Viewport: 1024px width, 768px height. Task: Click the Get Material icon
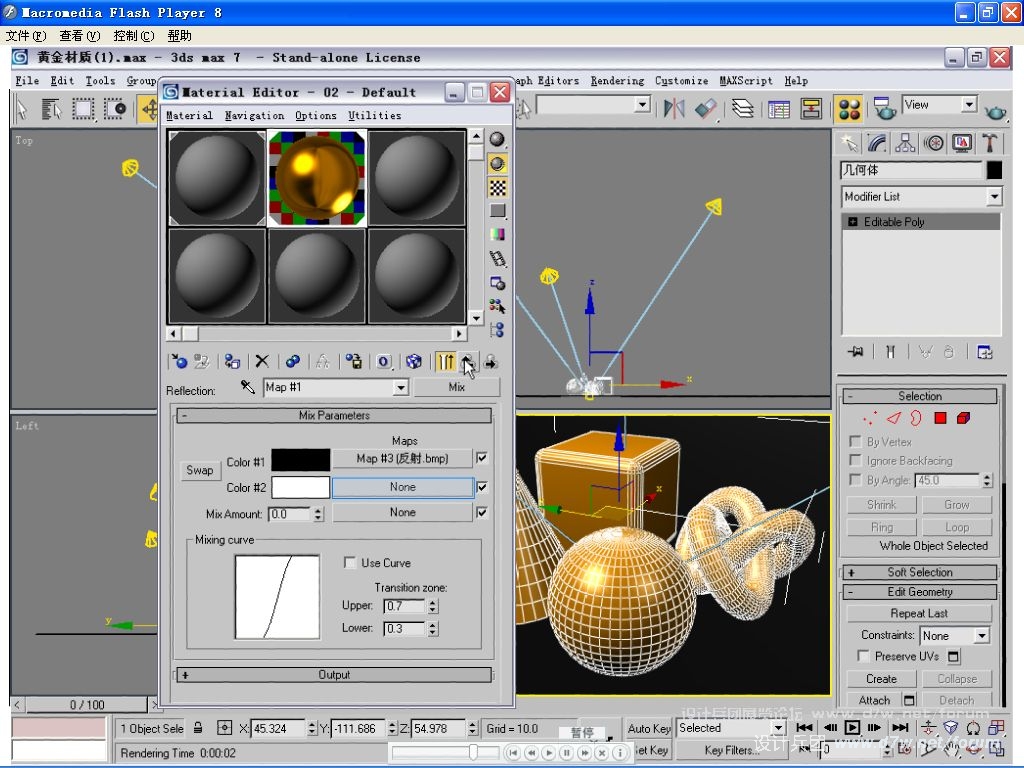point(179,362)
